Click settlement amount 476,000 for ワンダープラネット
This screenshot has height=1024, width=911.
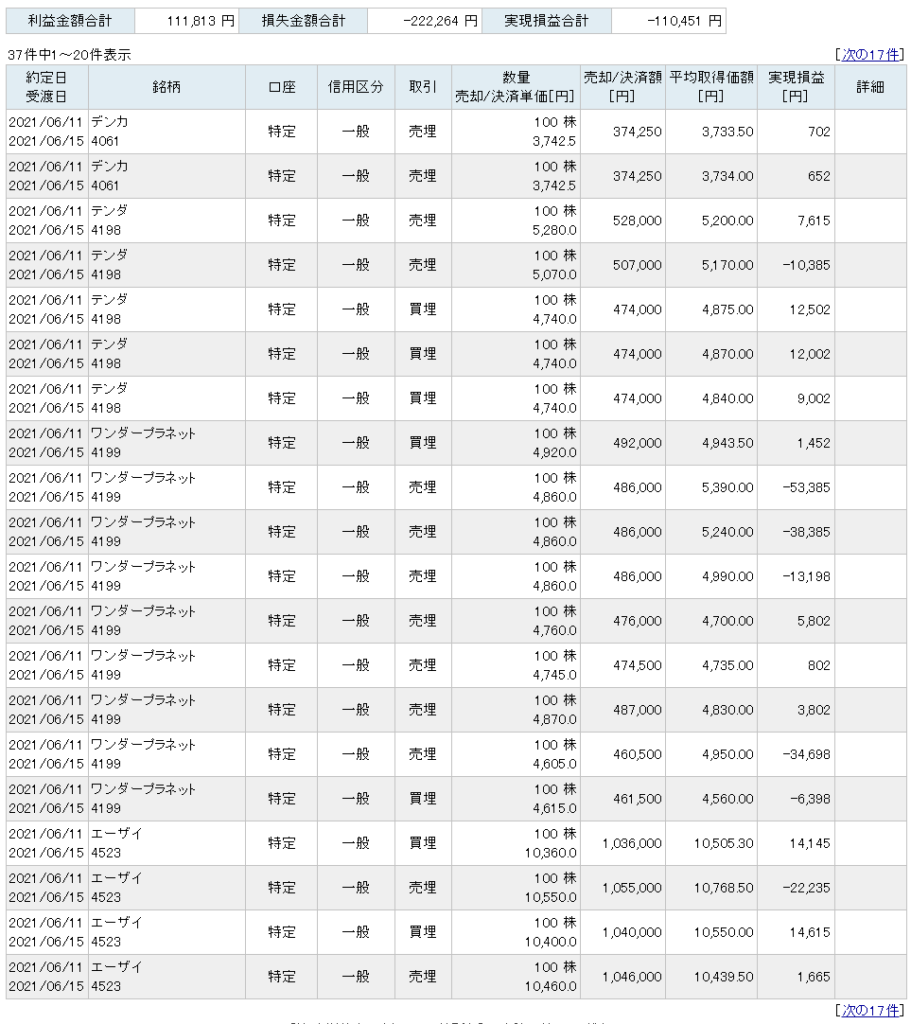[x=637, y=620]
